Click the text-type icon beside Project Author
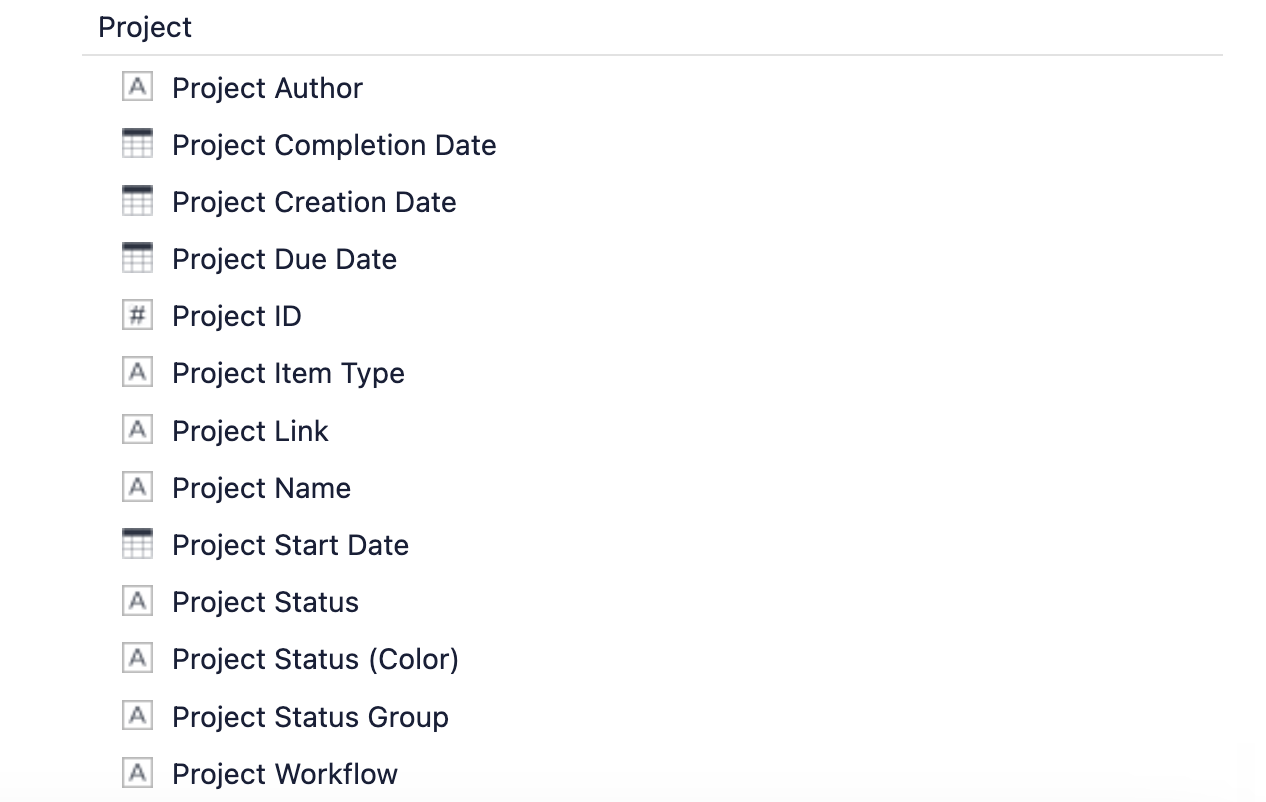Screen dimensions: 1266x802 point(137,87)
